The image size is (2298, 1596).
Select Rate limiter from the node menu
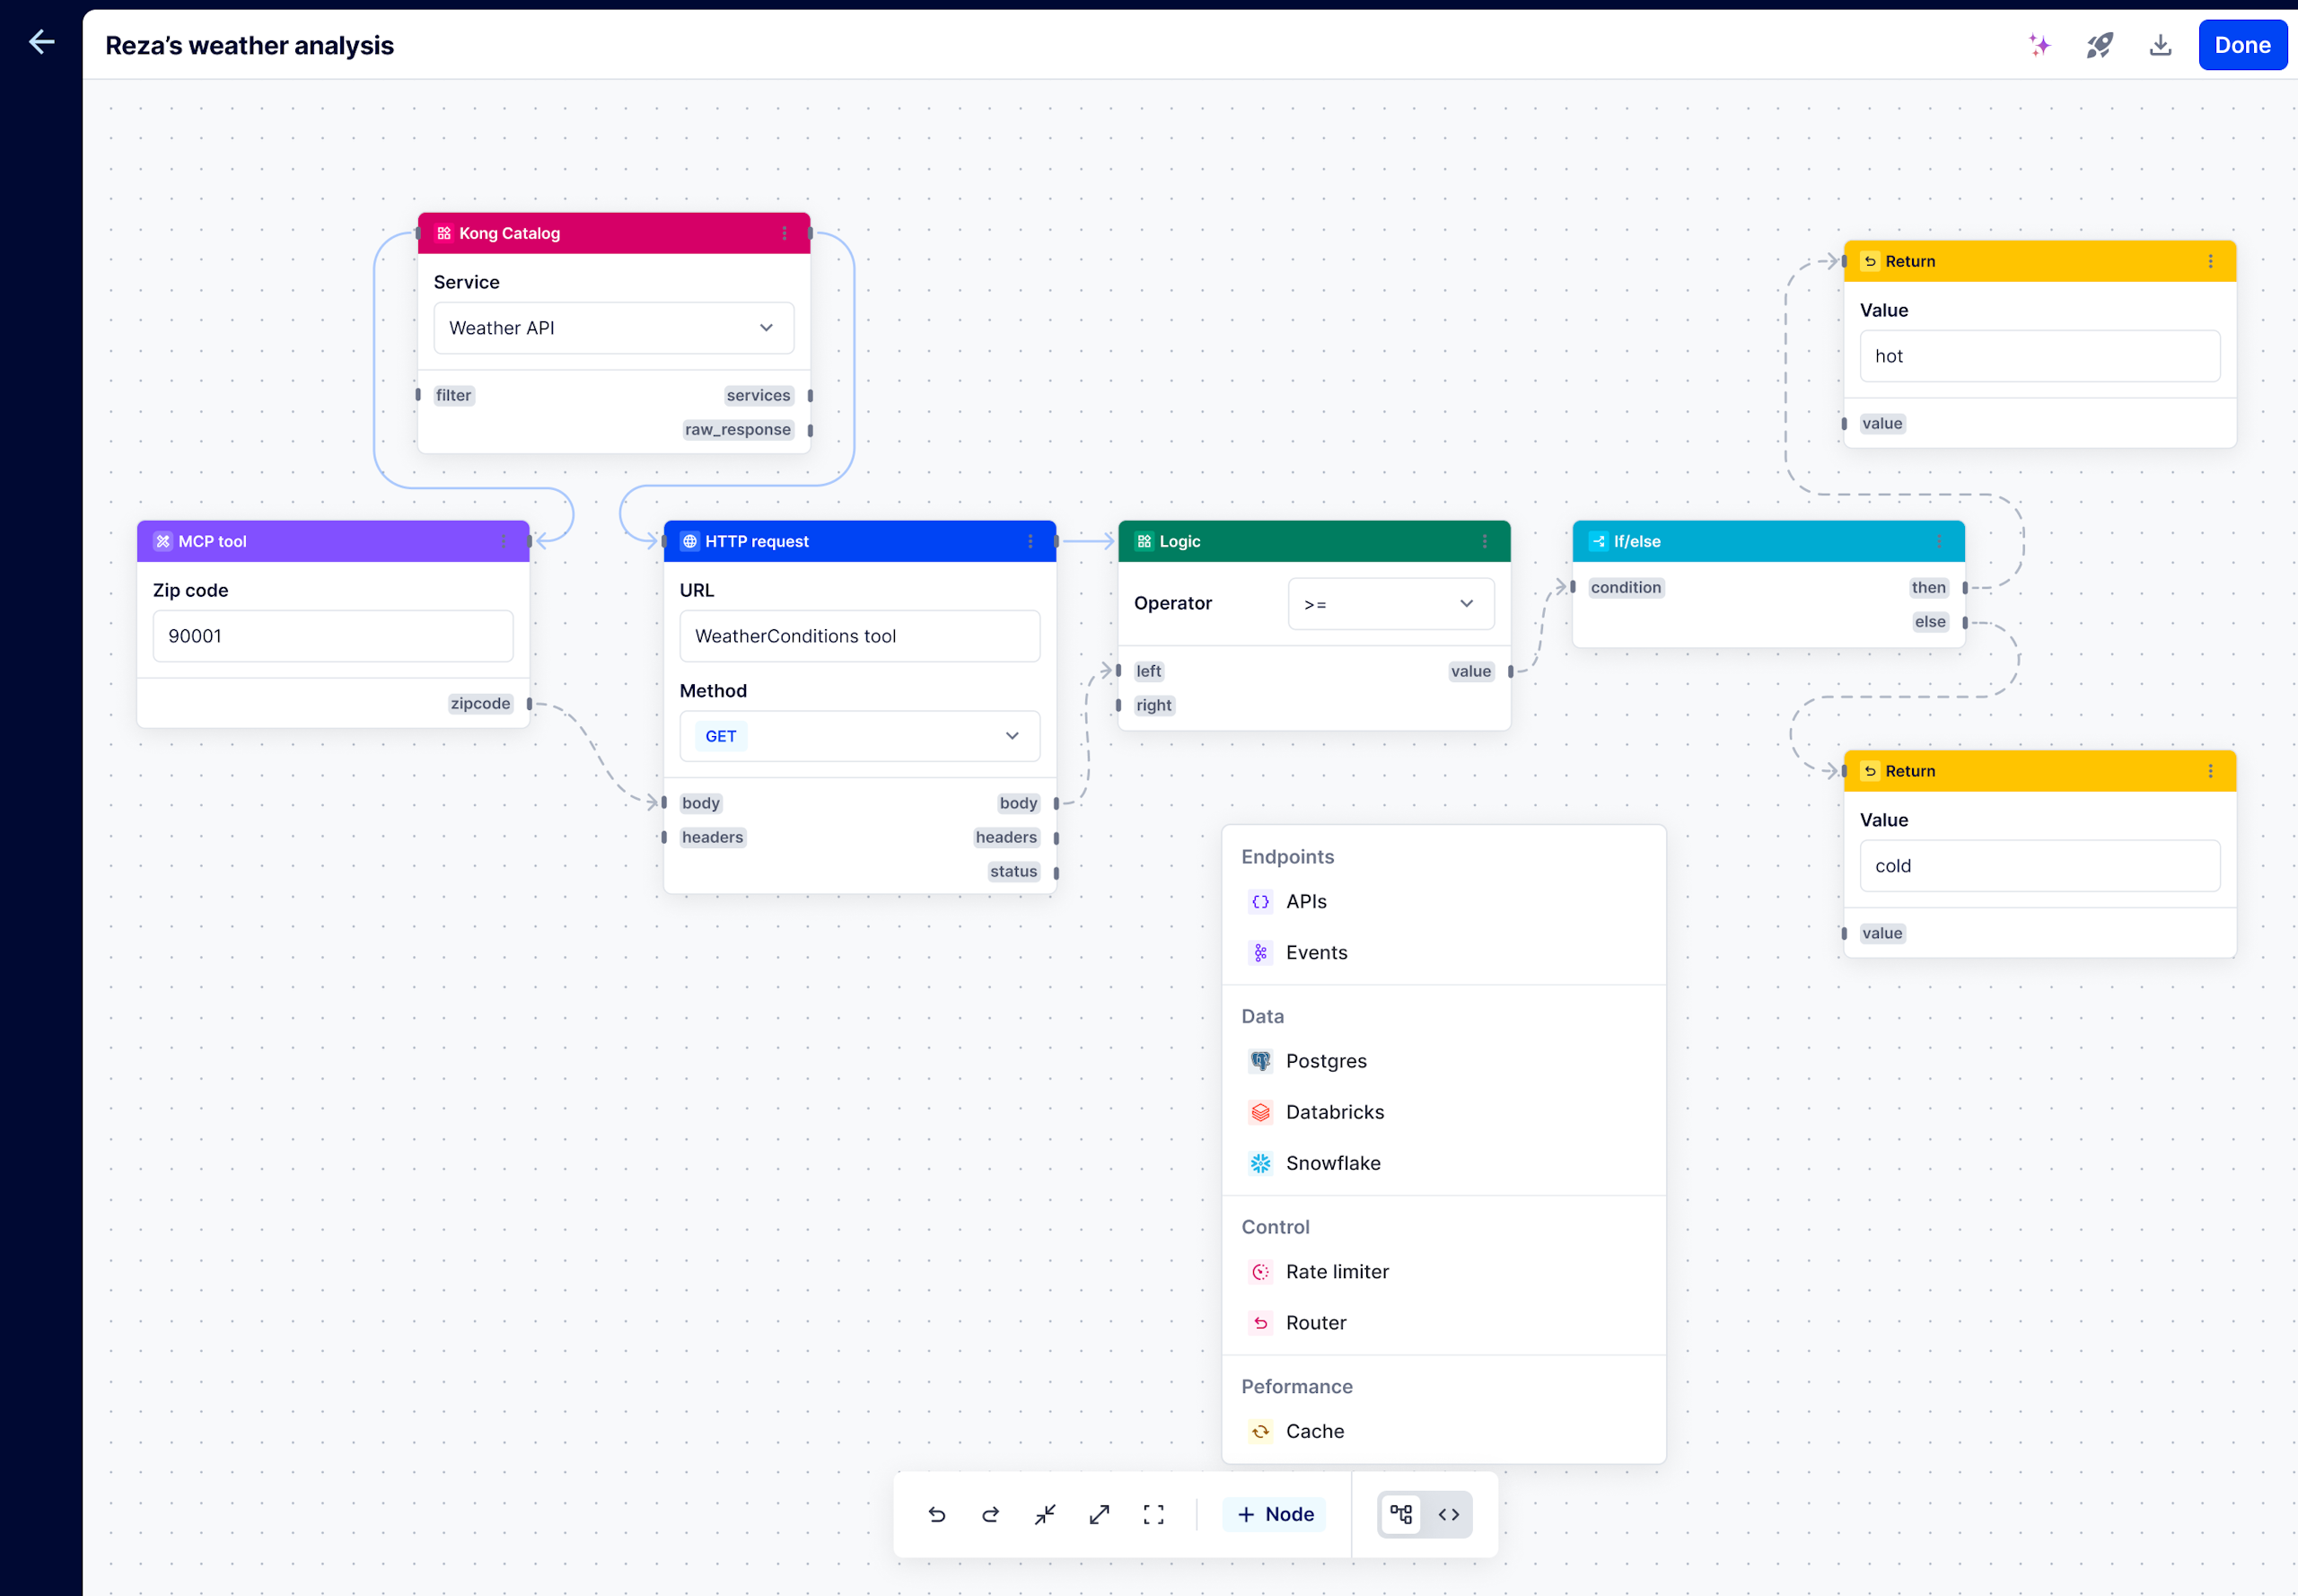(1336, 1272)
